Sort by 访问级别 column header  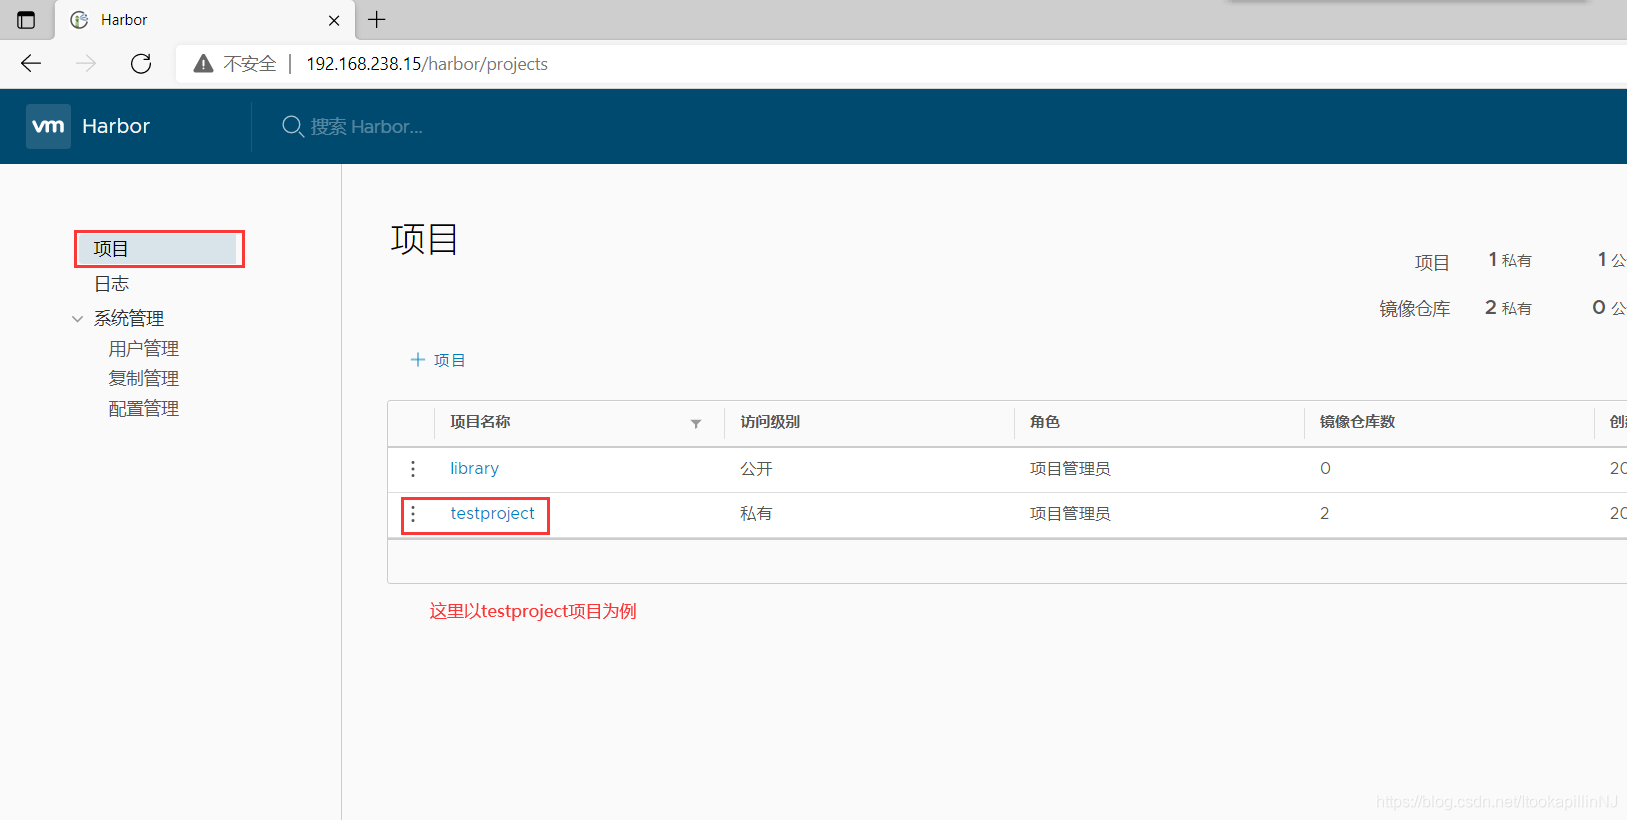pos(770,422)
